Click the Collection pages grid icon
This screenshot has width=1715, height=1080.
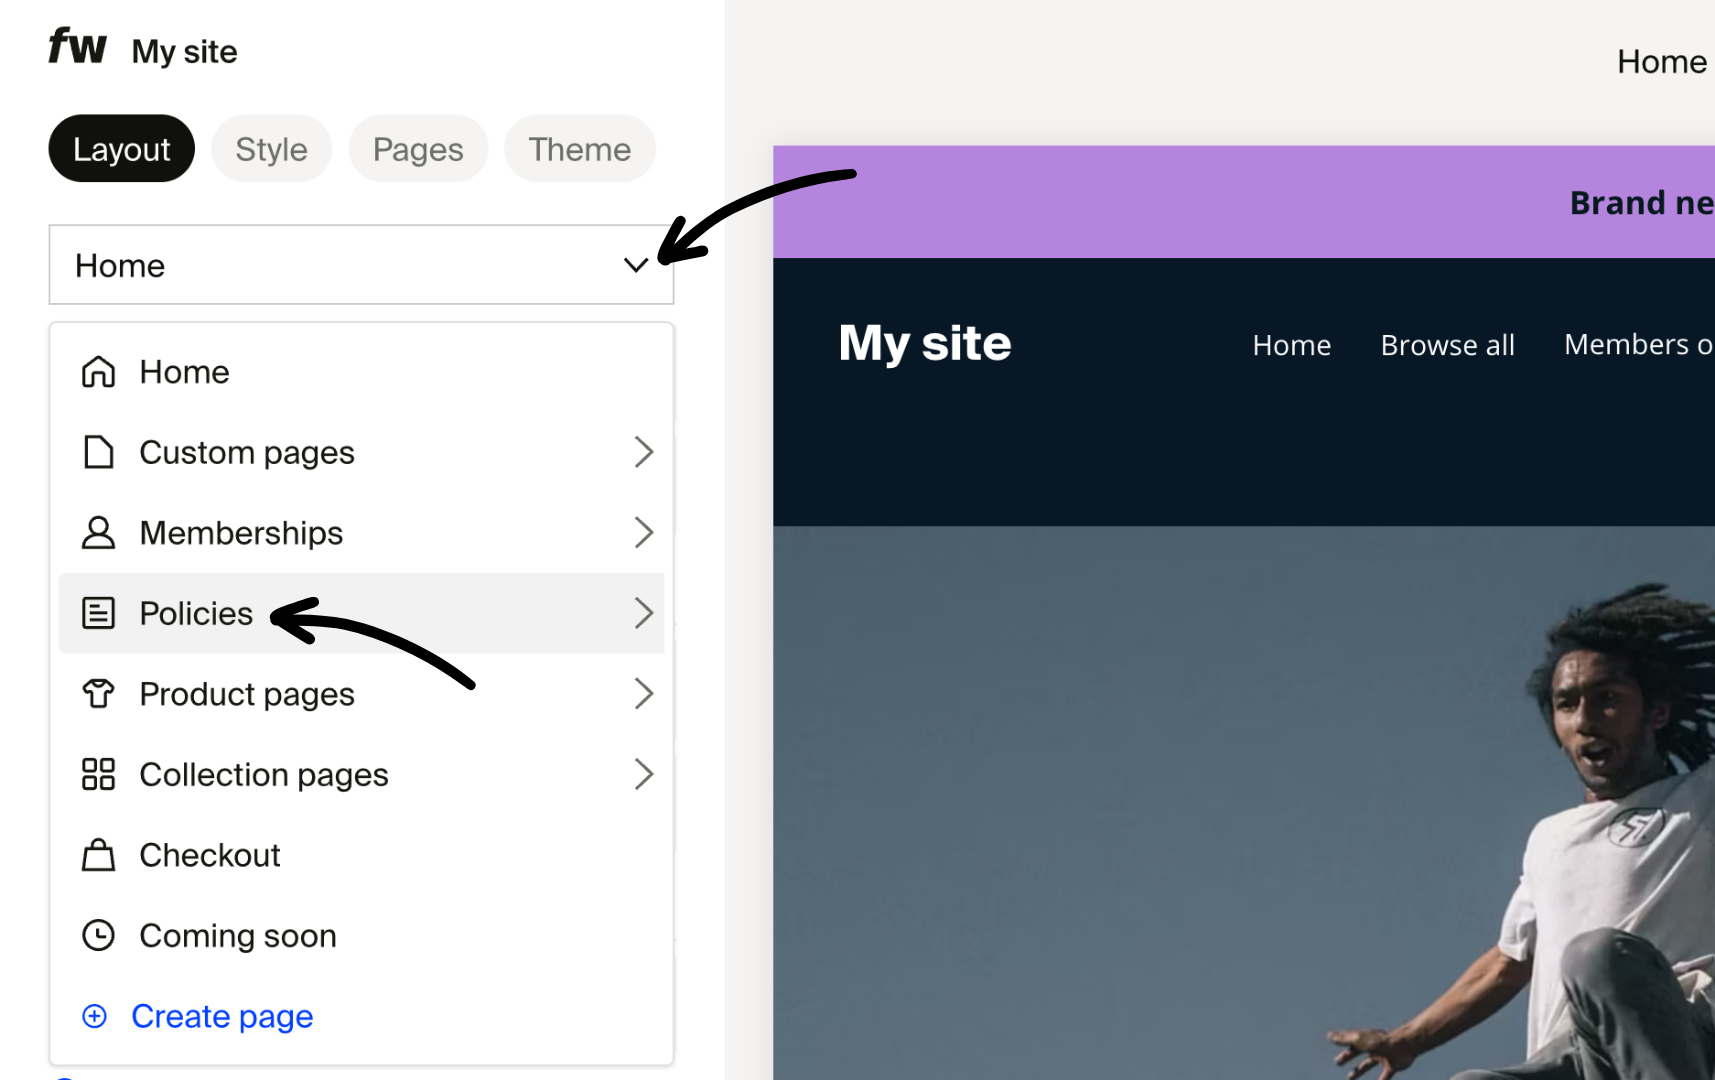pyautogui.click(x=98, y=774)
